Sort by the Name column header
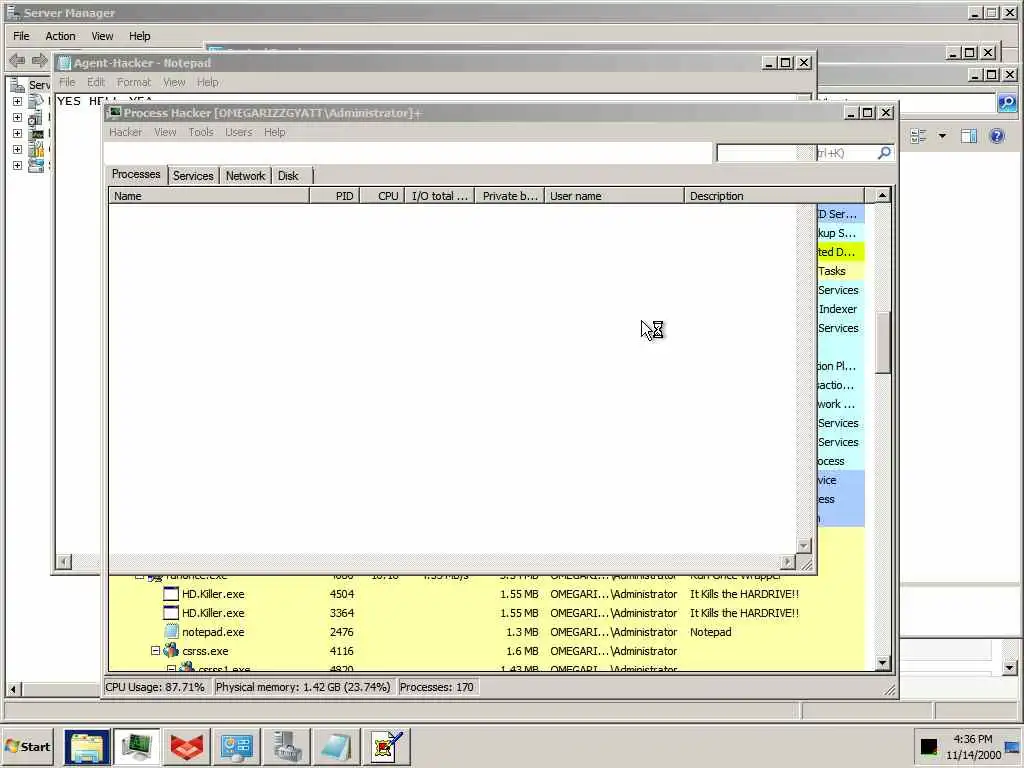 (x=208, y=196)
